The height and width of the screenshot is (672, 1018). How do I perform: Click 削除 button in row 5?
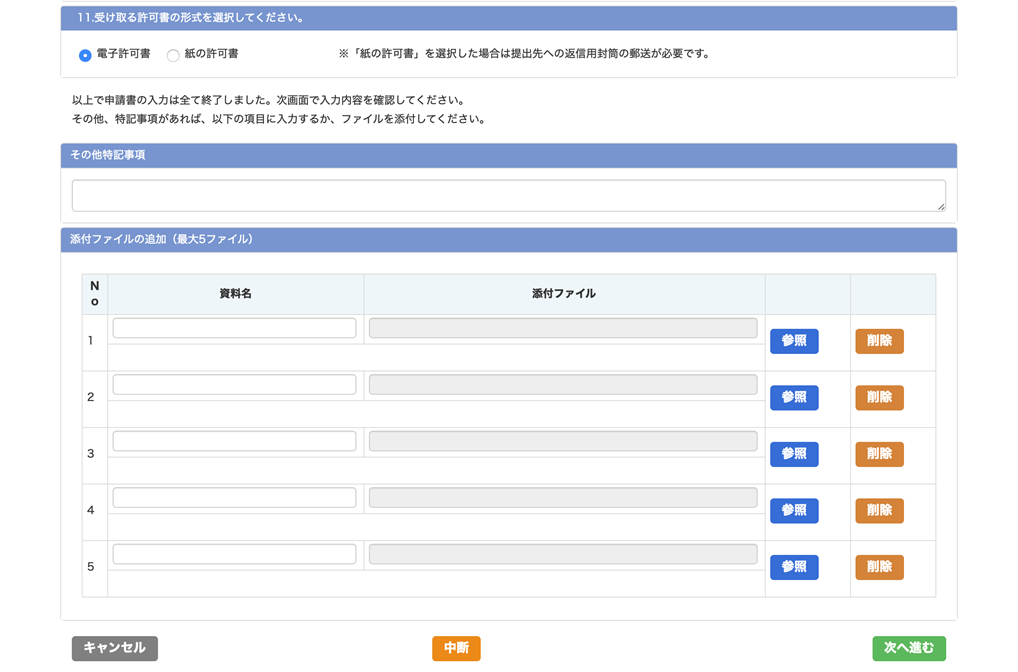pyautogui.click(x=879, y=567)
